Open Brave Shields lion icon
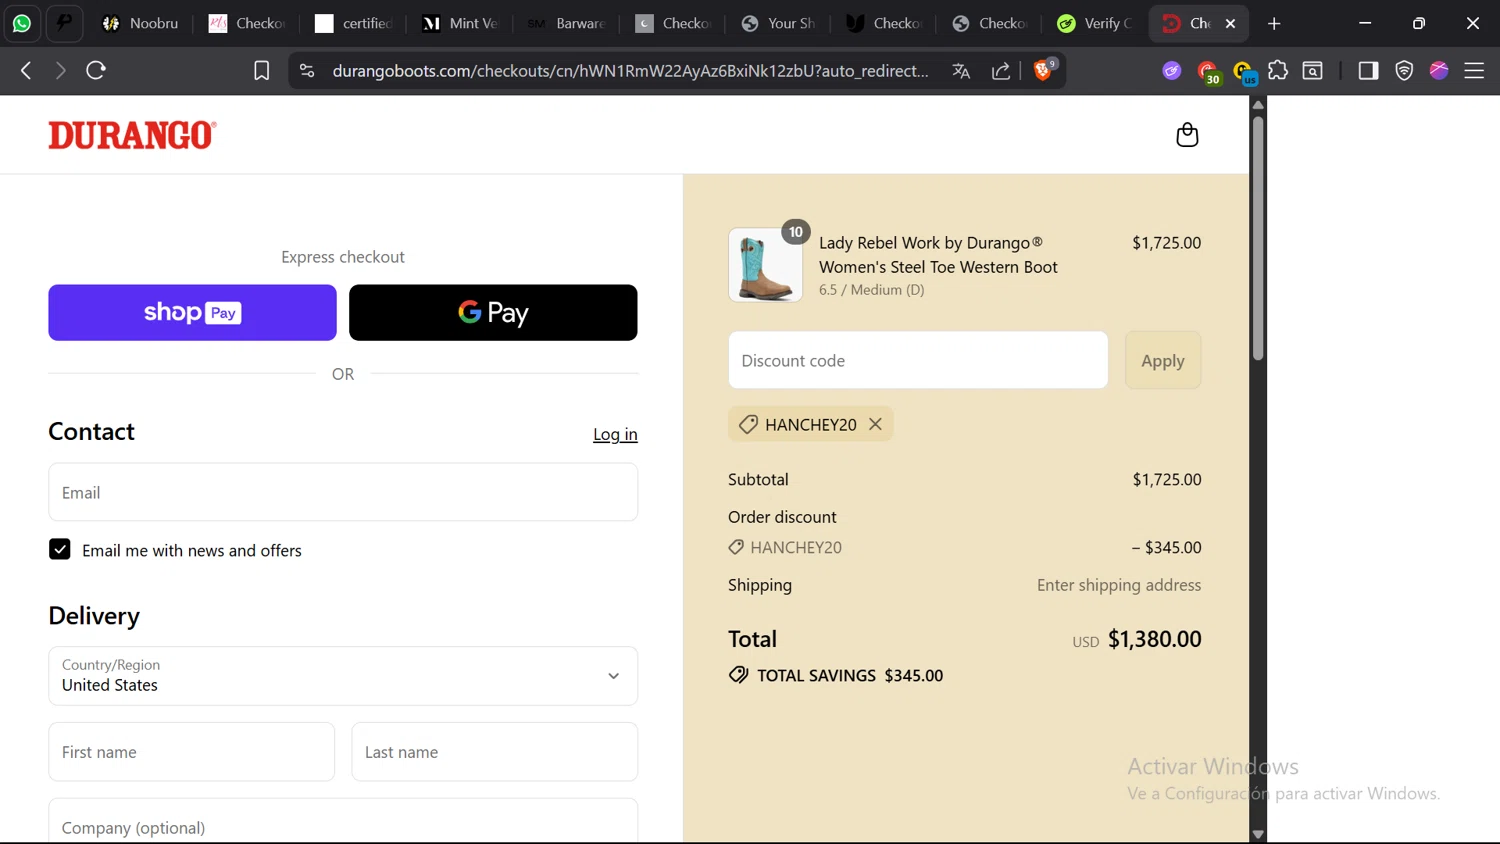1500x844 pixels. [x=1043, y=70]
